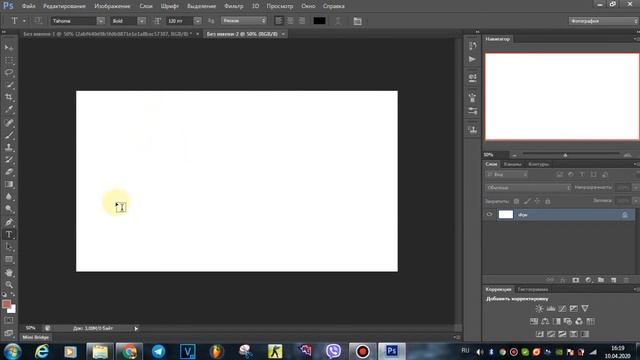The image size is (640, 360).
Task: Toggle filter for pixel layers
Action: 560,174
